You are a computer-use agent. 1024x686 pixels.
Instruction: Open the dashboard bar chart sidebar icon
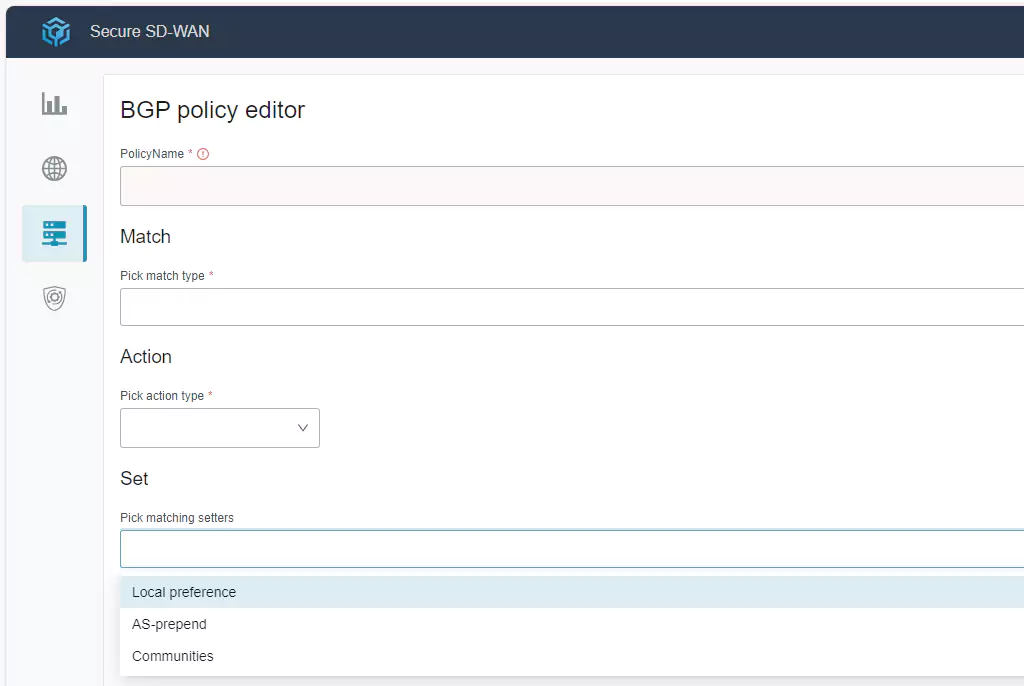(54, 104)
